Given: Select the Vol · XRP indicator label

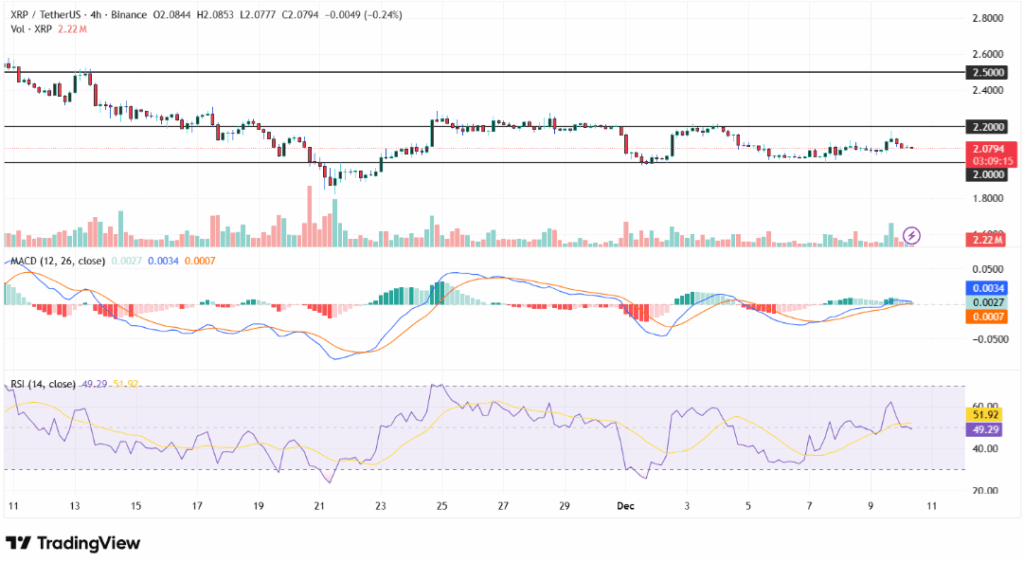Looking at the screenshot, I should 32,29.
